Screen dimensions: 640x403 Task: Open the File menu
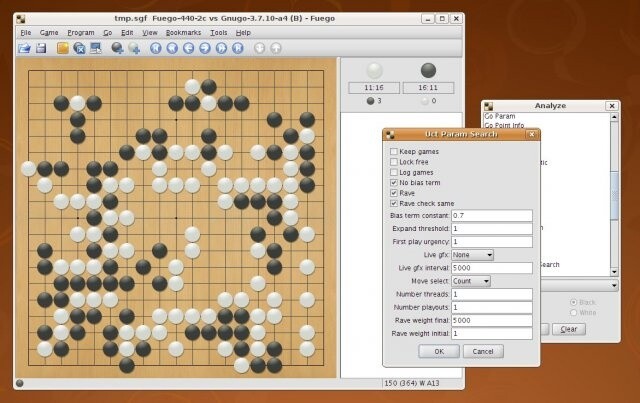[x=26, y=33]
